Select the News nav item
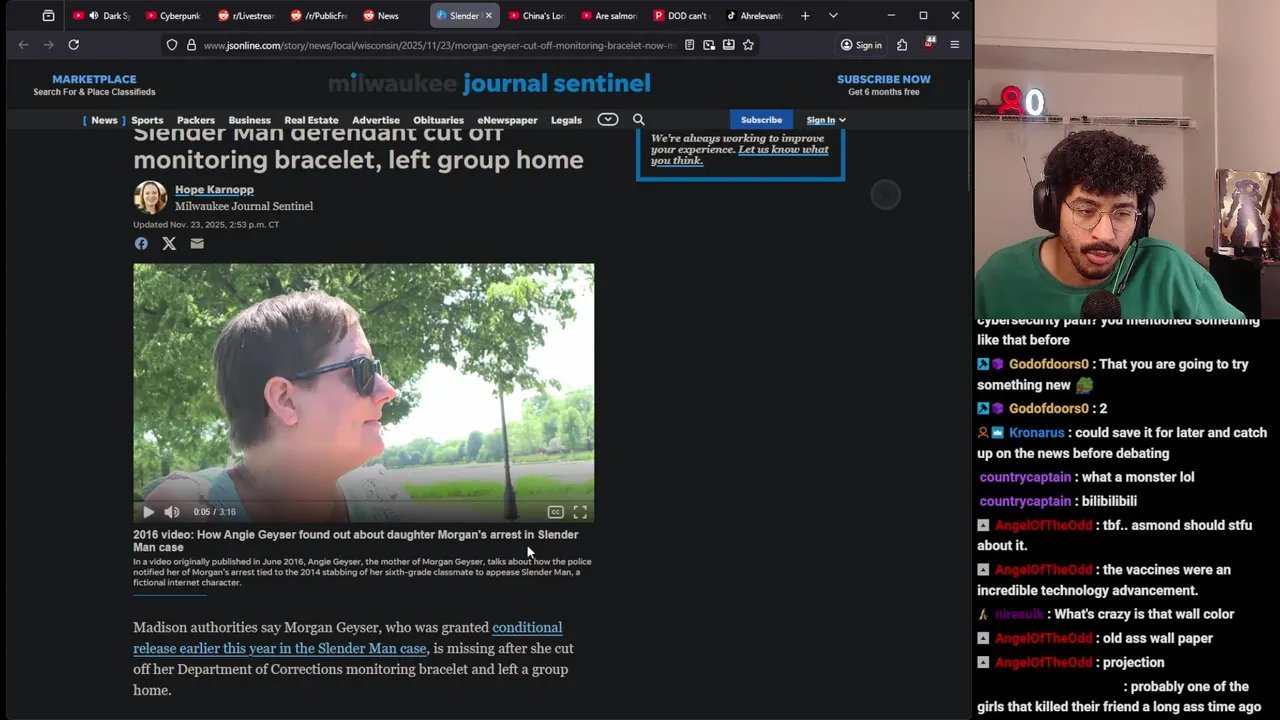Screen dimensions: 1280x720 (x=104, y=120)
